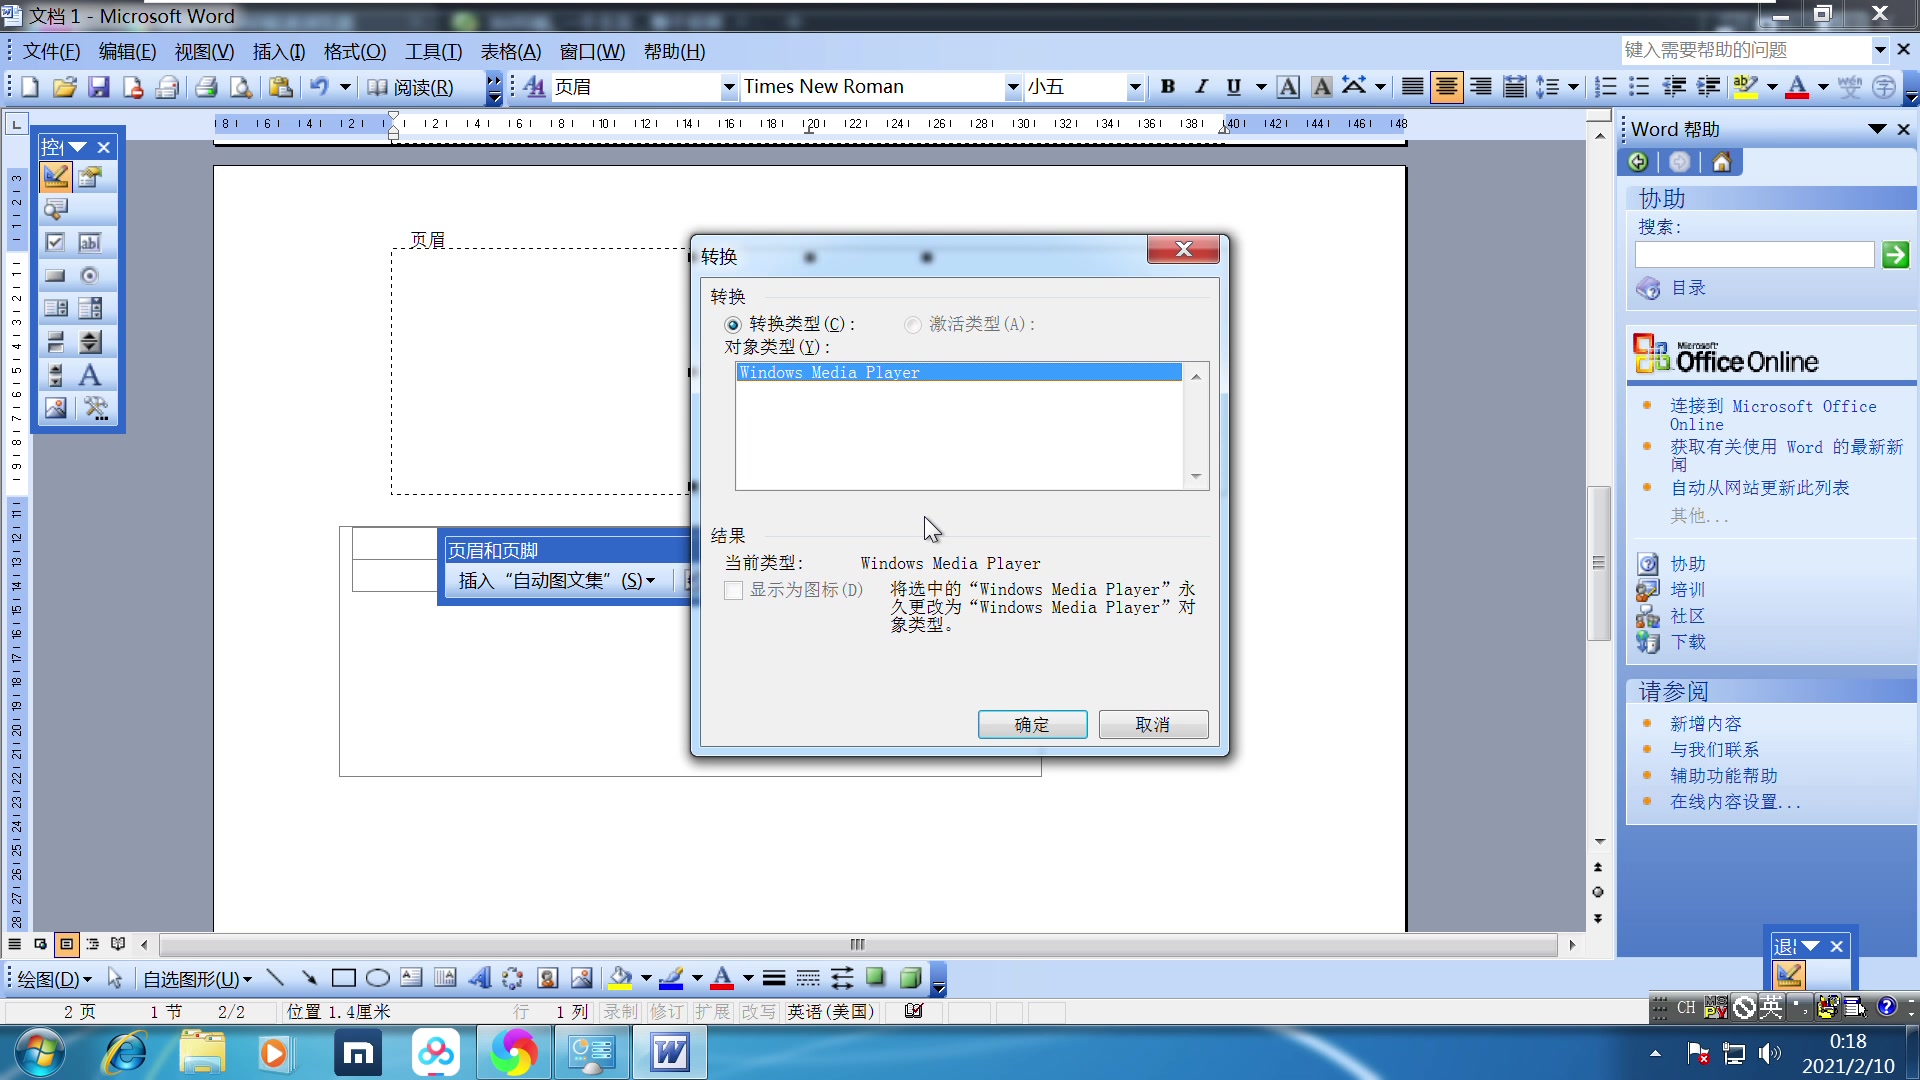Open the font size dropdown 小五
This screenshot has width=1920, height=1080.
pyautogui.click(x=1134, y=87)
